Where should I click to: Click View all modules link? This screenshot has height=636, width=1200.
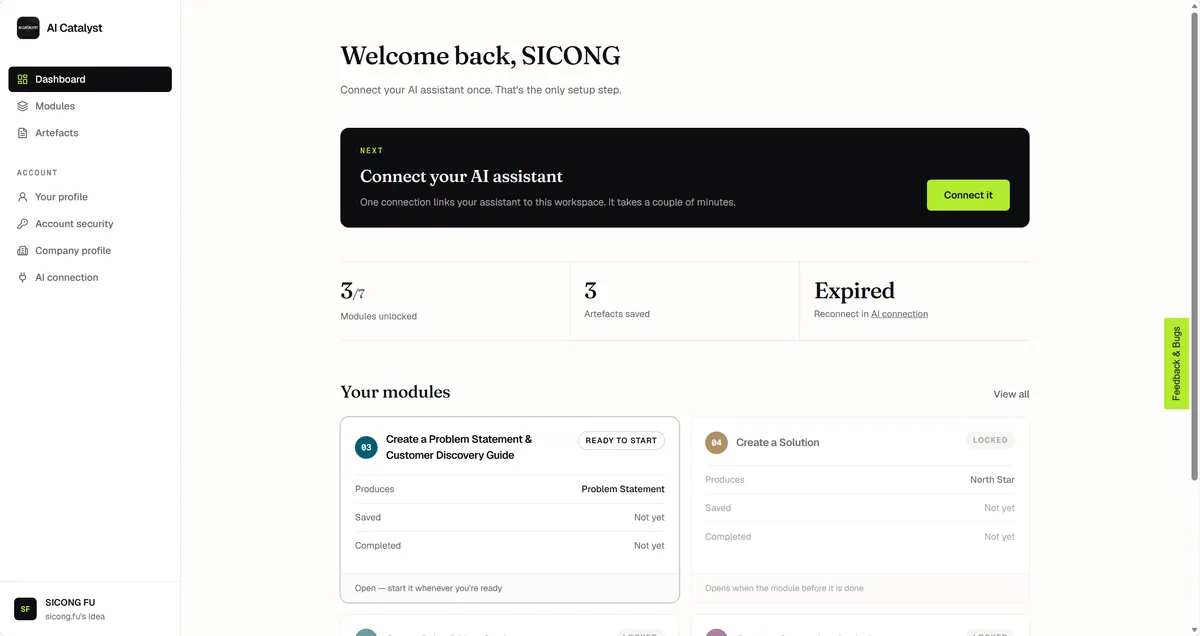(x=1011, y=394)
